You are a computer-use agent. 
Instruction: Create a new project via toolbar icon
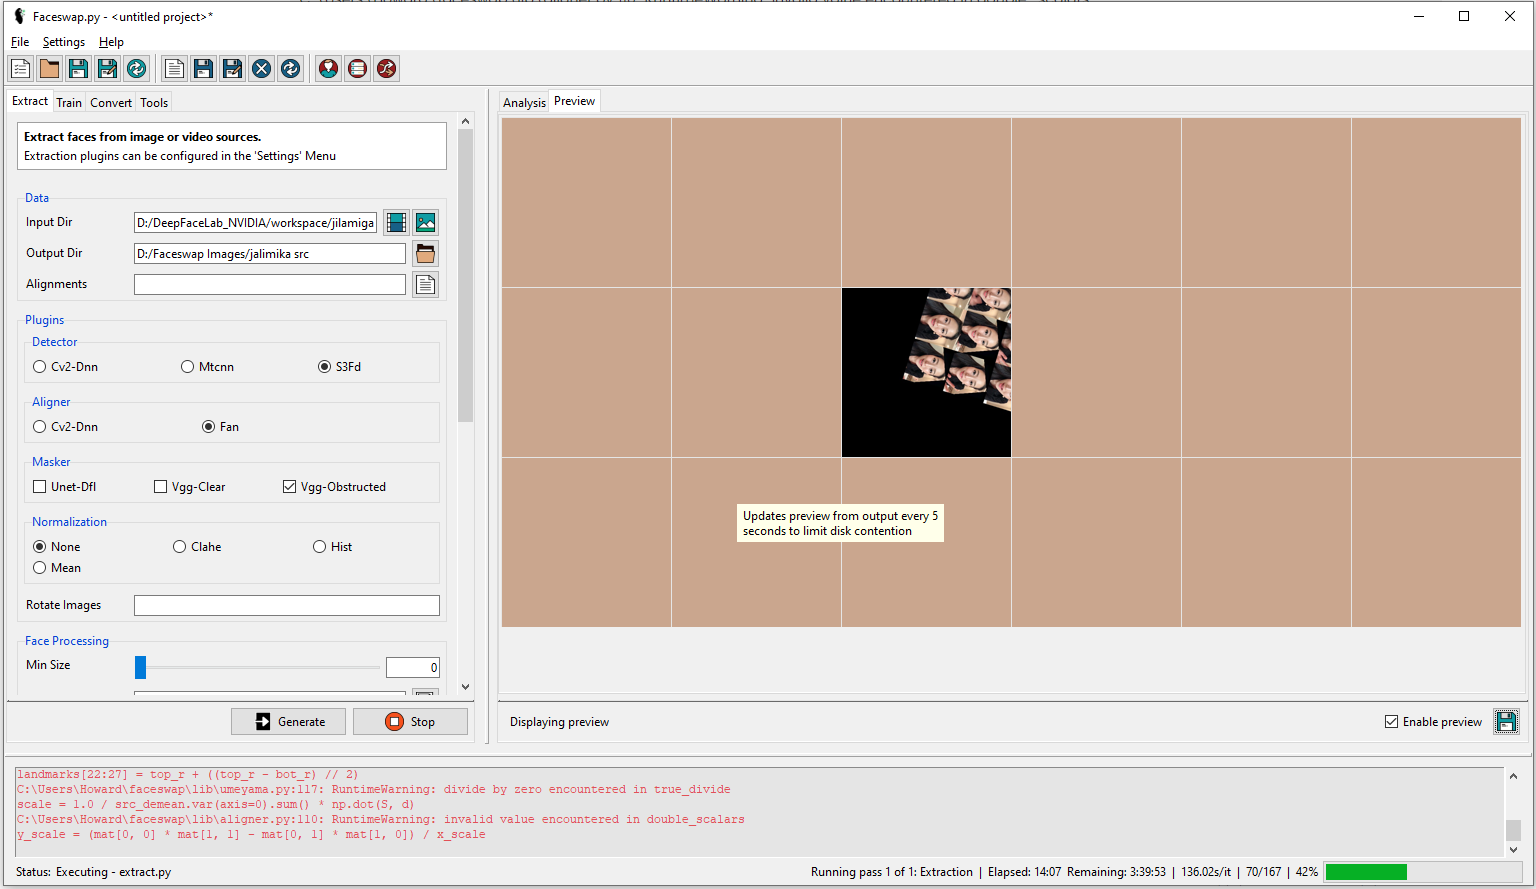(20, 68)
